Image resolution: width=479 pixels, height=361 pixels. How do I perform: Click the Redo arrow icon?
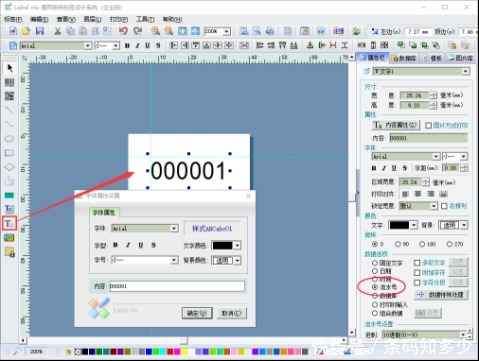(137, 31)
